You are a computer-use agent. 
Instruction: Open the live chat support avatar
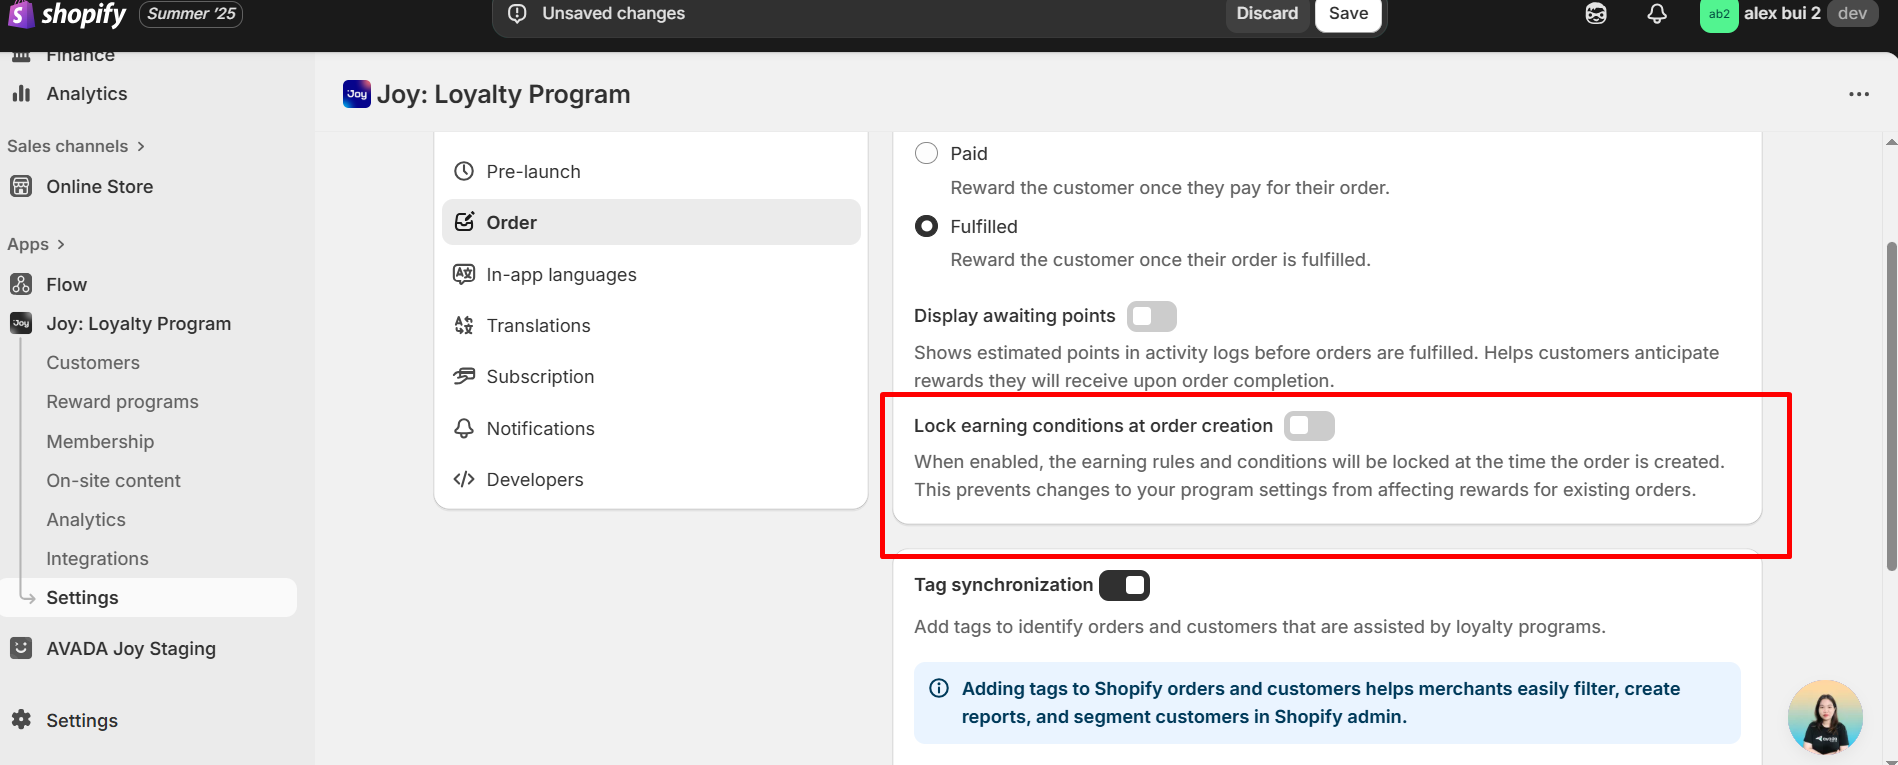click(x=1825, y=717)
